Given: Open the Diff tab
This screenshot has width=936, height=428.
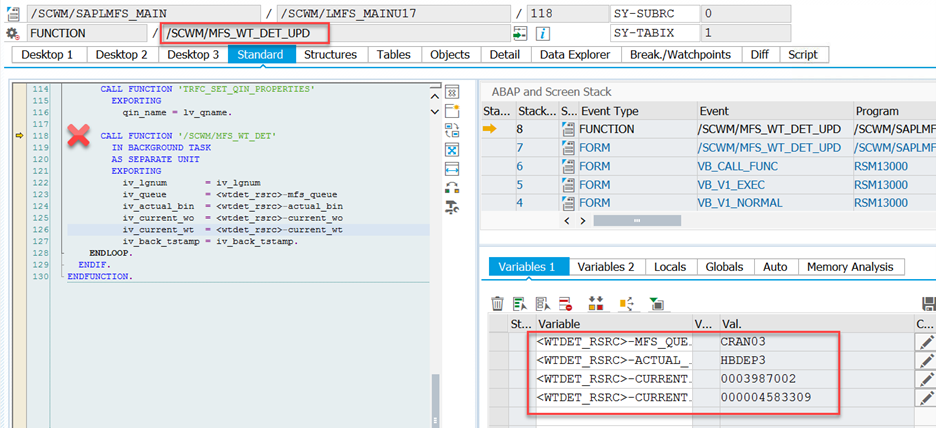Looking at the screenshot, I should [x=760, y=55].
